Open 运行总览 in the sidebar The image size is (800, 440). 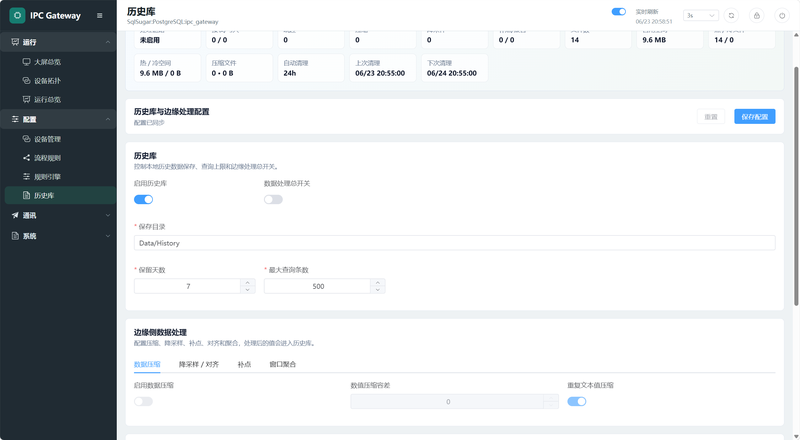click(x=58, y=100)
